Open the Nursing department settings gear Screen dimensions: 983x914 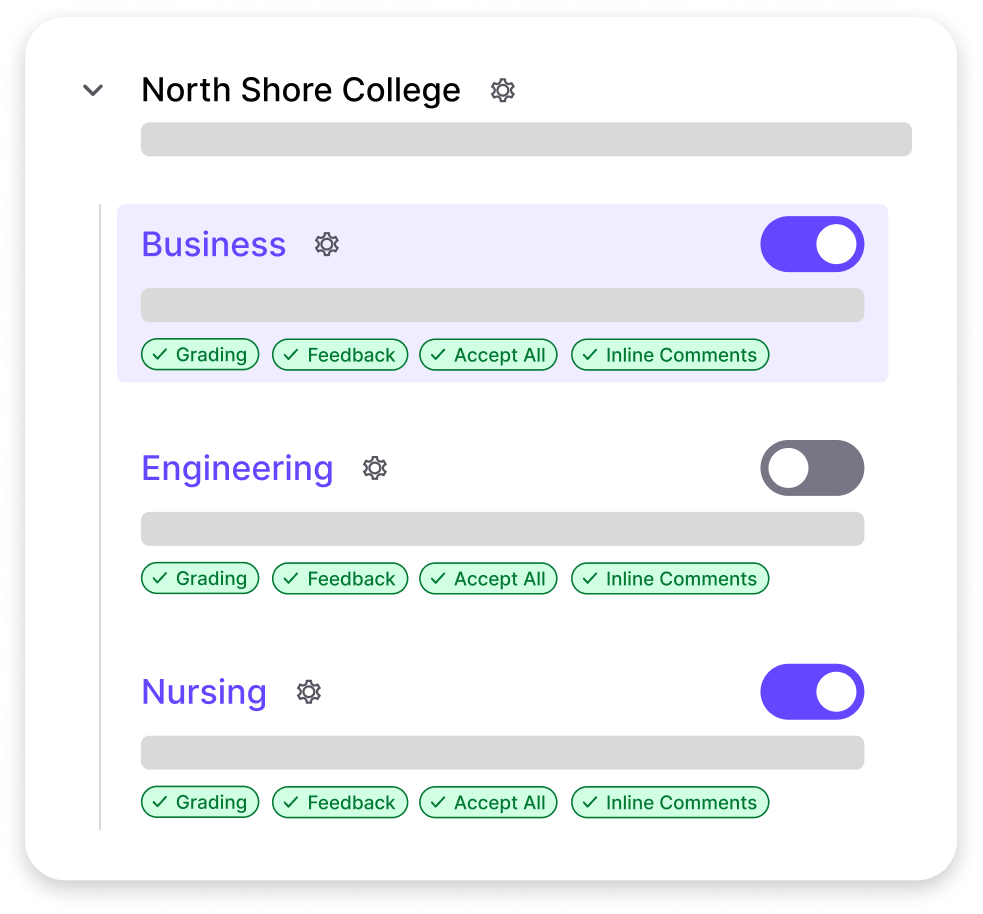click(308, 691)
